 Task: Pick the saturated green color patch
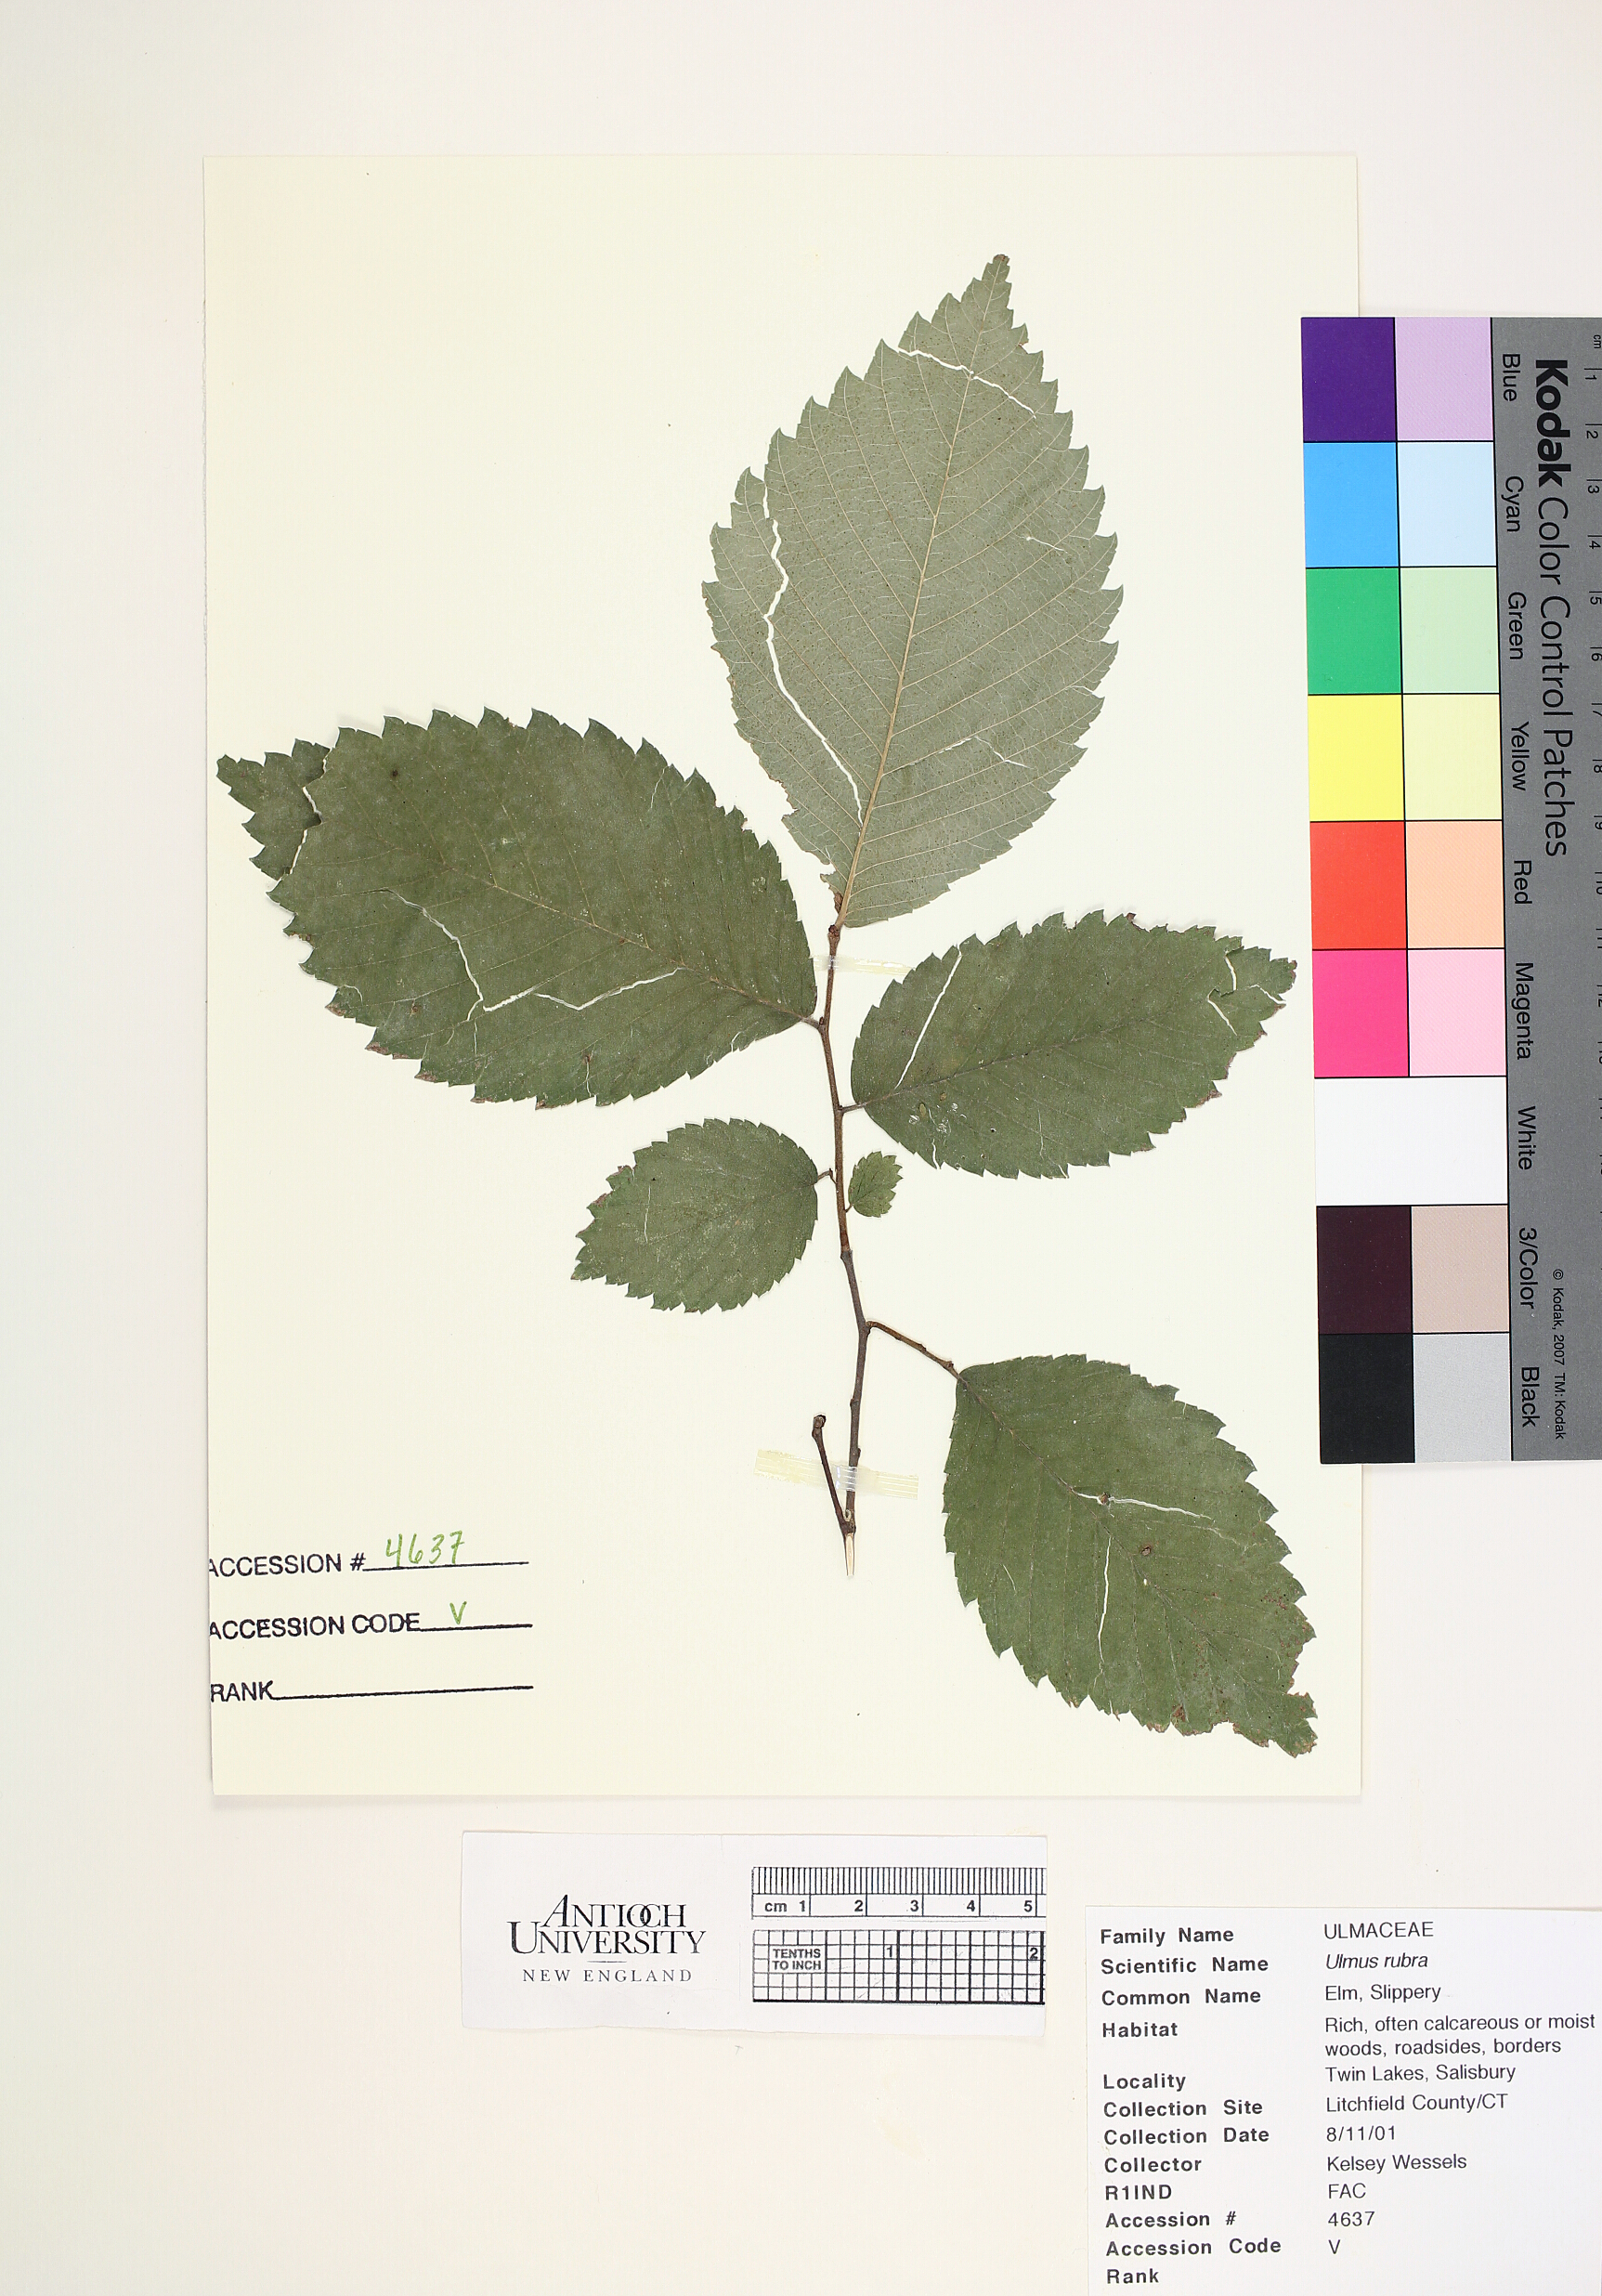(1353, 631)
